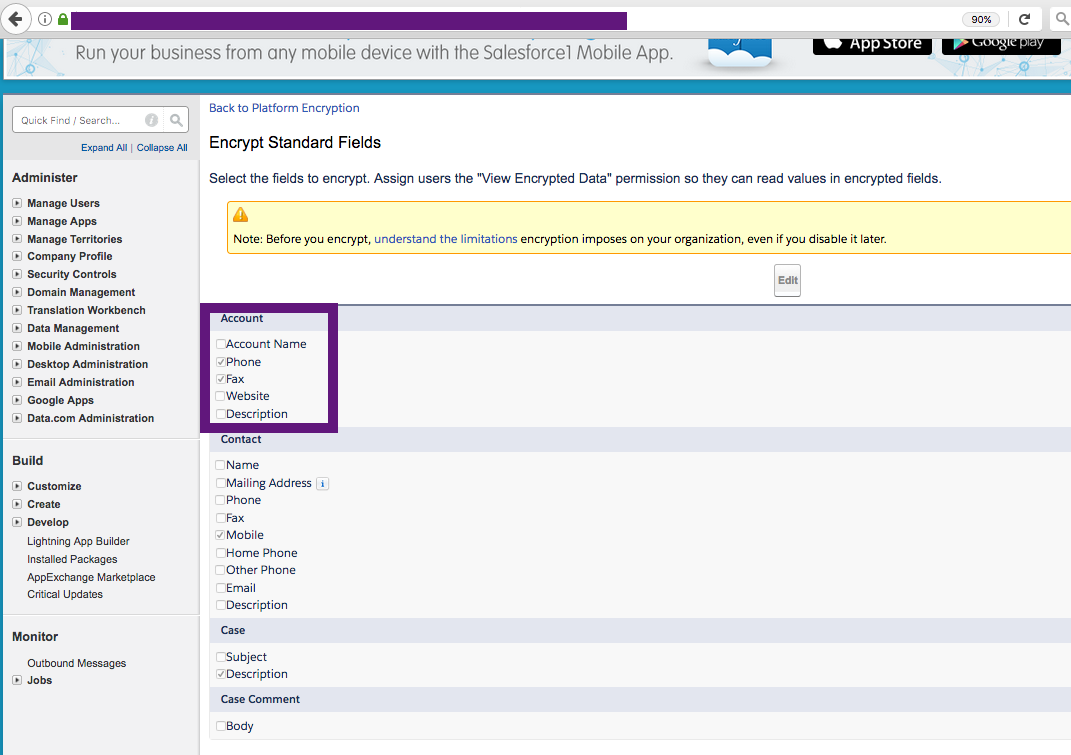Expand the Company Profile arrow
The width and height of the screenshot is (1071, 755).
[x=17, y=256]
